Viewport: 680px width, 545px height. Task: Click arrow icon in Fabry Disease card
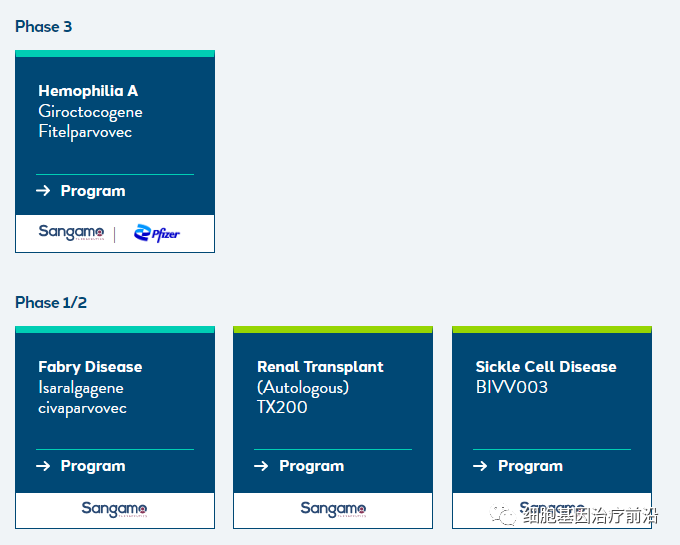point(43,466)
